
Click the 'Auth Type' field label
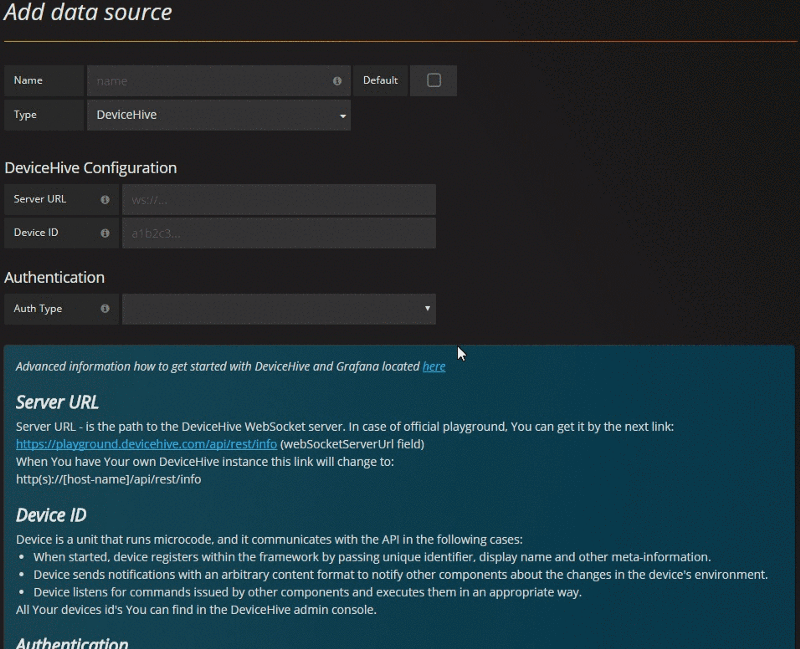pos(38,308)
